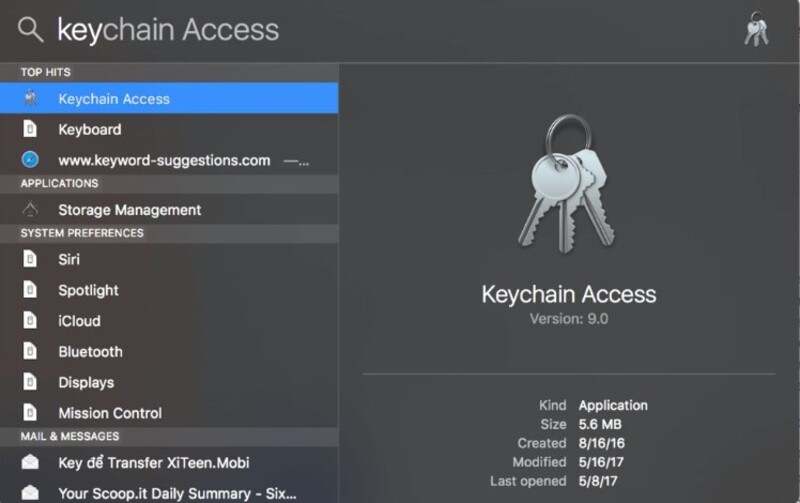Click the small keys icon in search bar
The width and height of the screenshot is (800, 503).
(x=756, y=30)
